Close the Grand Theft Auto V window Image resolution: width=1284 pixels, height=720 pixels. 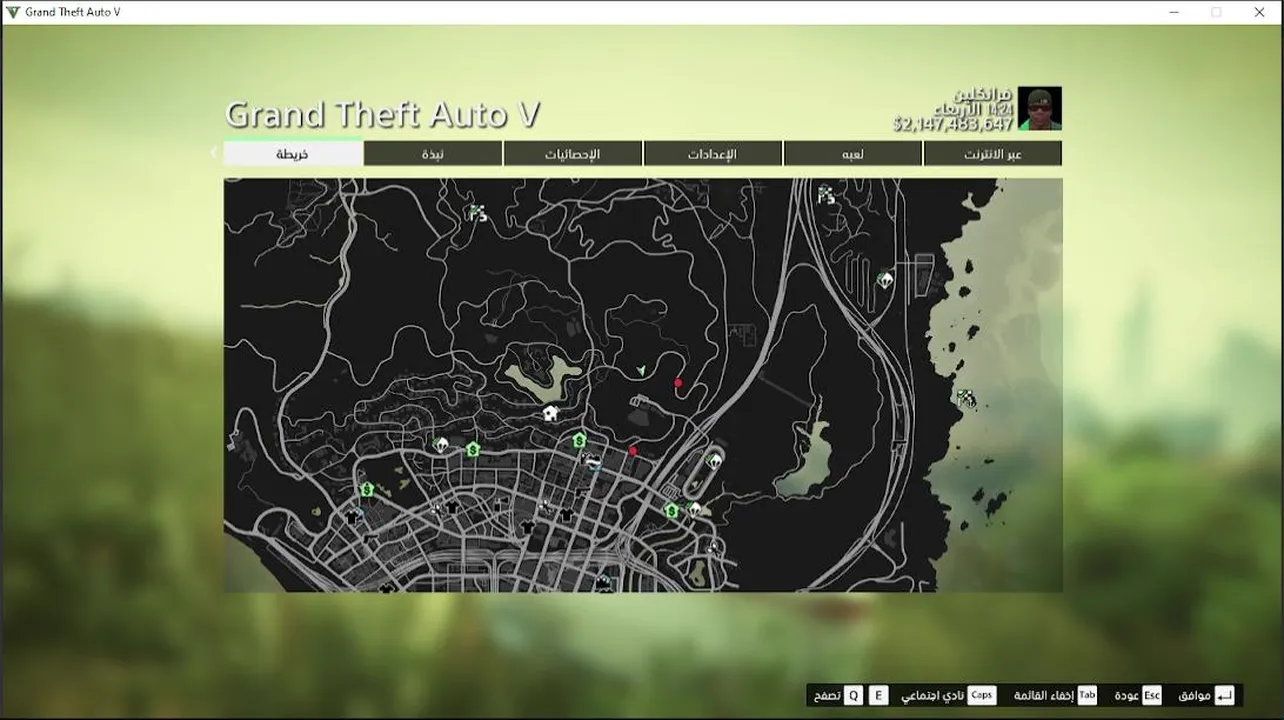[1260, 12]
